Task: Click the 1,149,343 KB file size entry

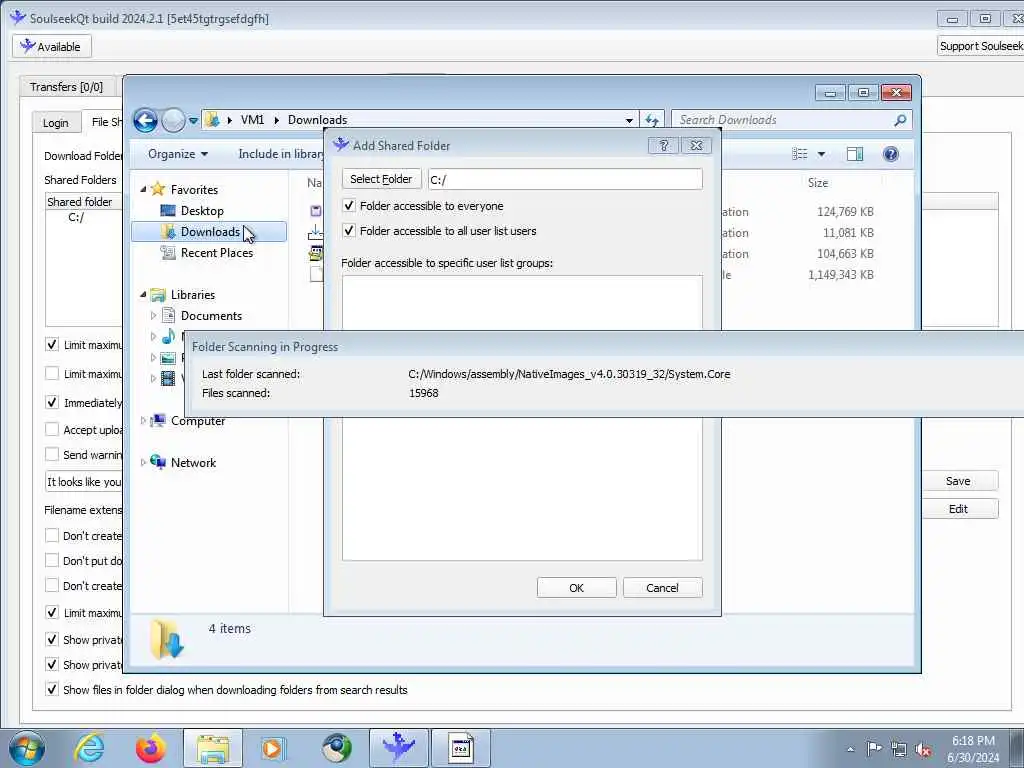Action: click(x=840, y=275)
